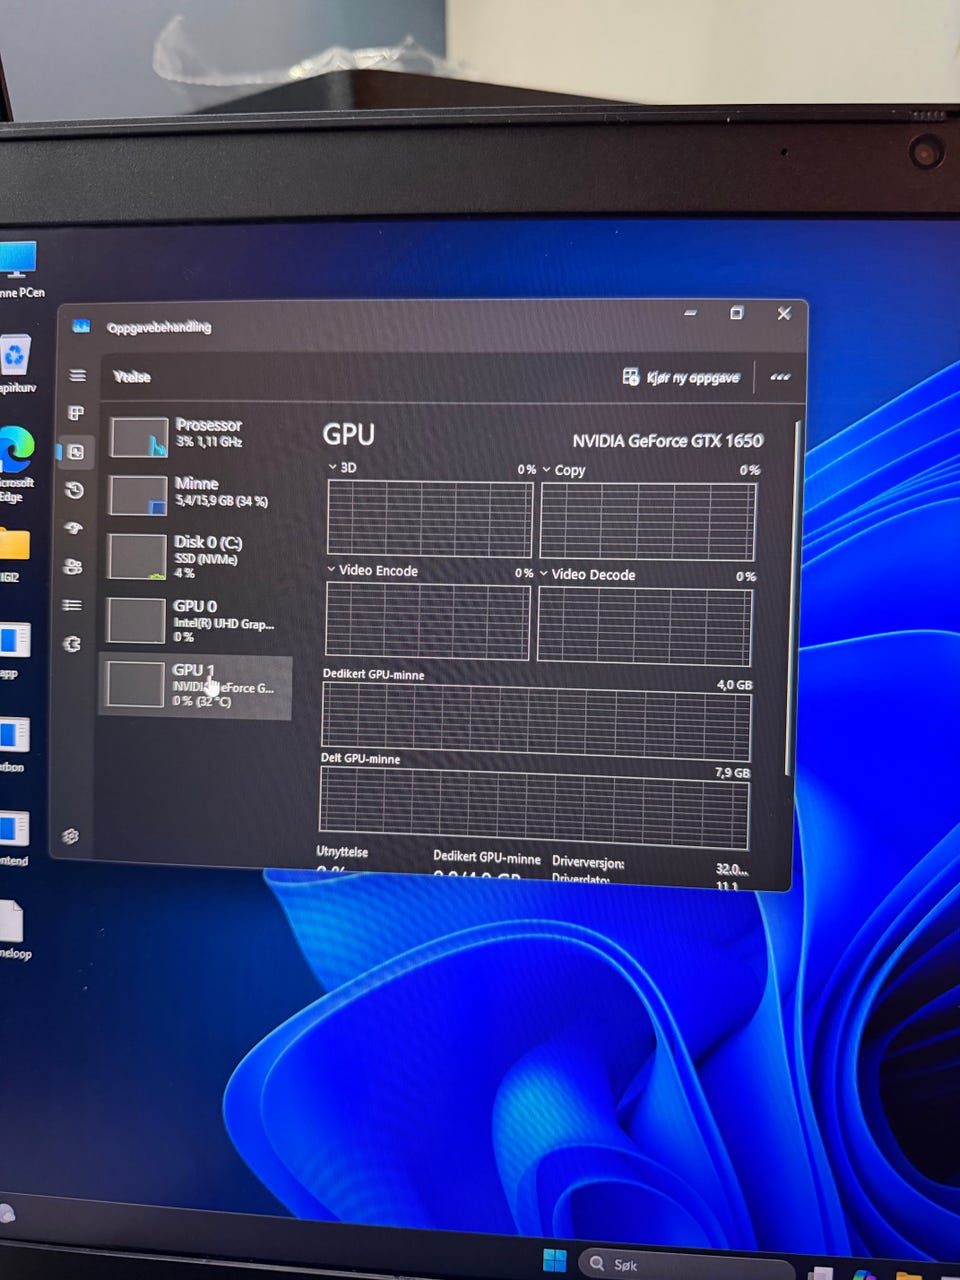Maximize the Oppgavebehandling window
The image size is (960, 1280).
(737, 313)
